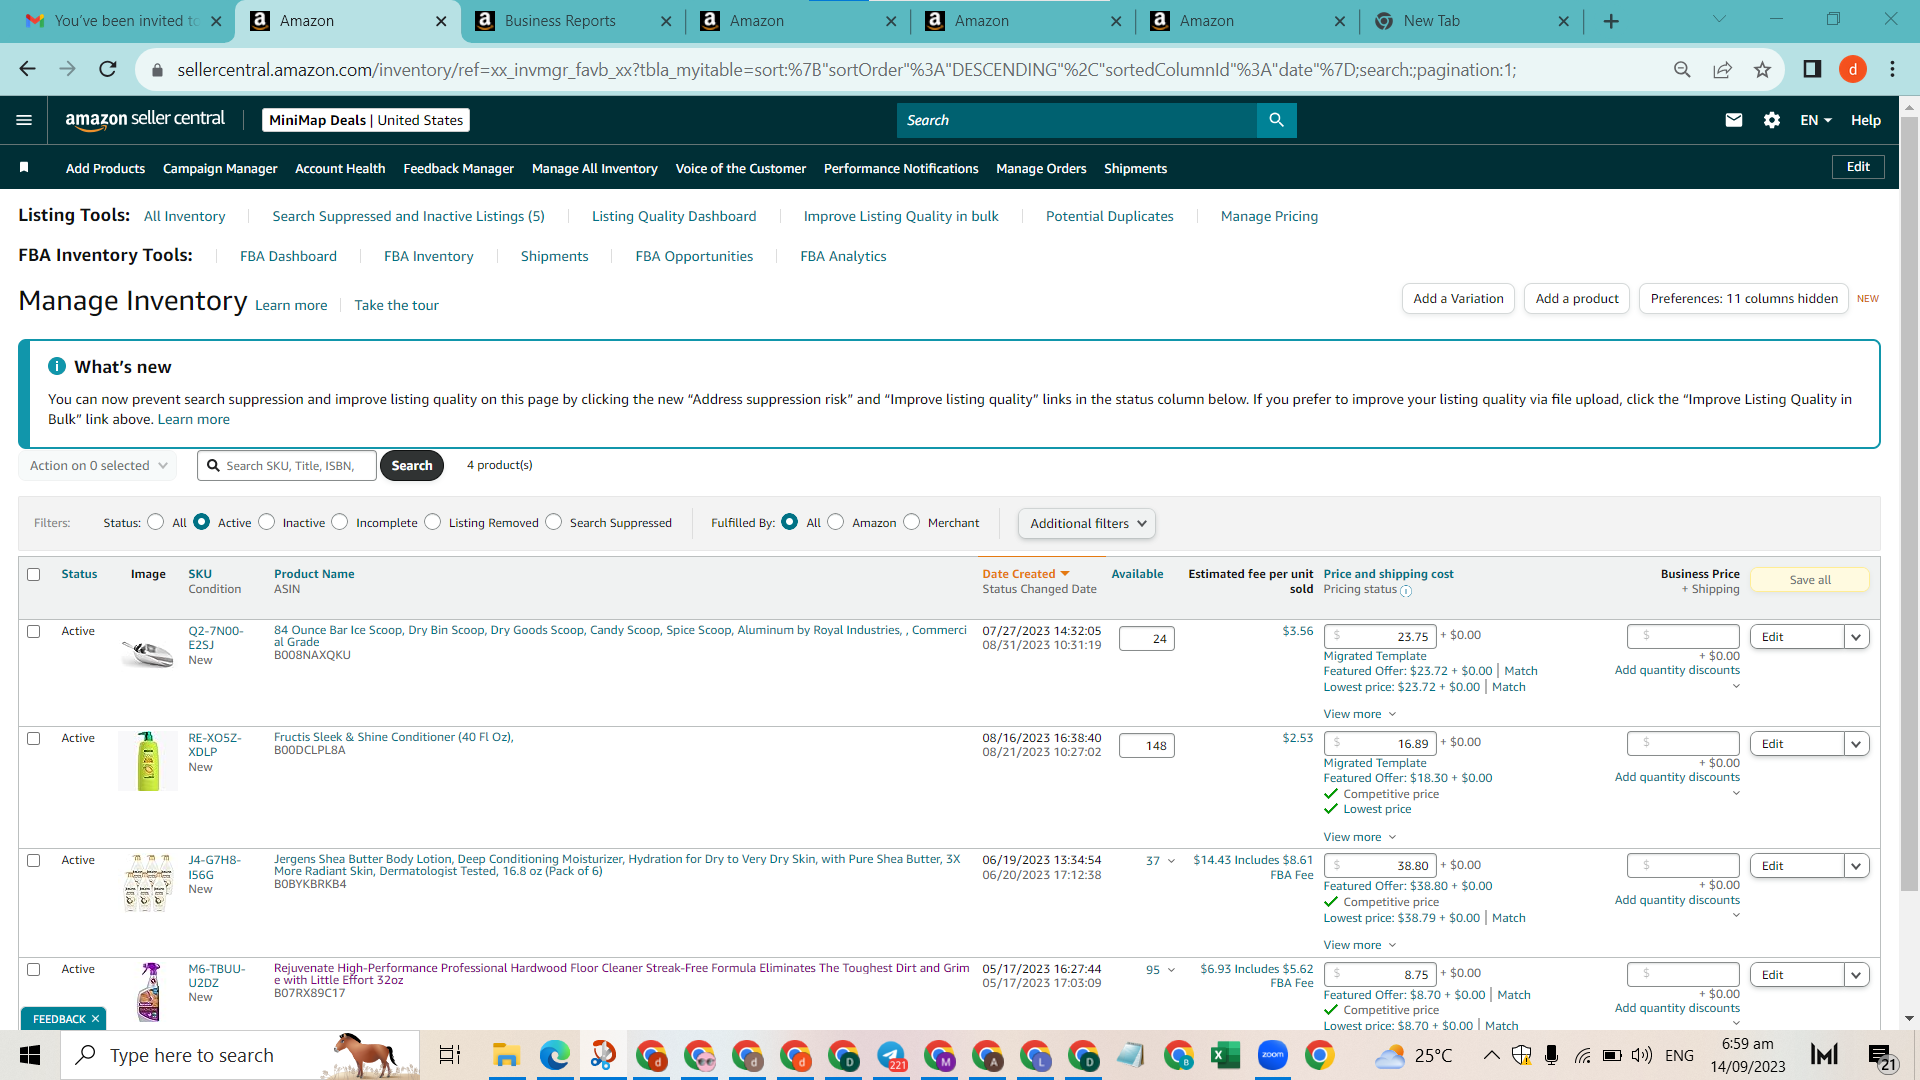Open Task View from the taskbar
1920x1080 pixels.
coord(450,1055)
